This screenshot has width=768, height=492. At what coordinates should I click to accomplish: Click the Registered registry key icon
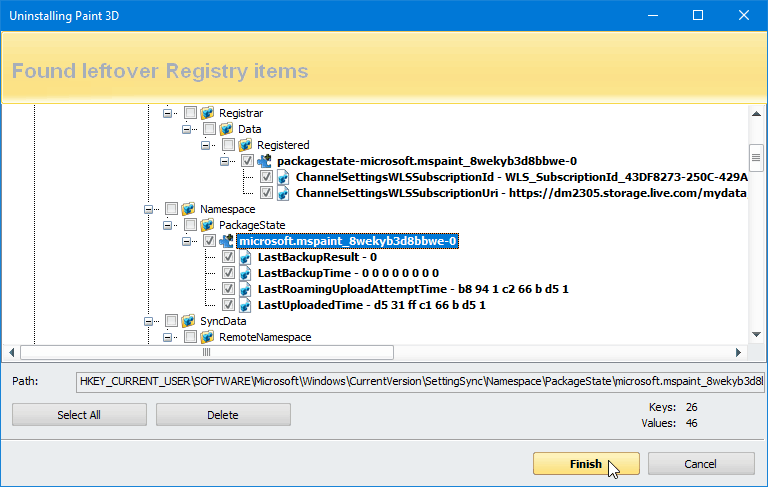[245, 145]
